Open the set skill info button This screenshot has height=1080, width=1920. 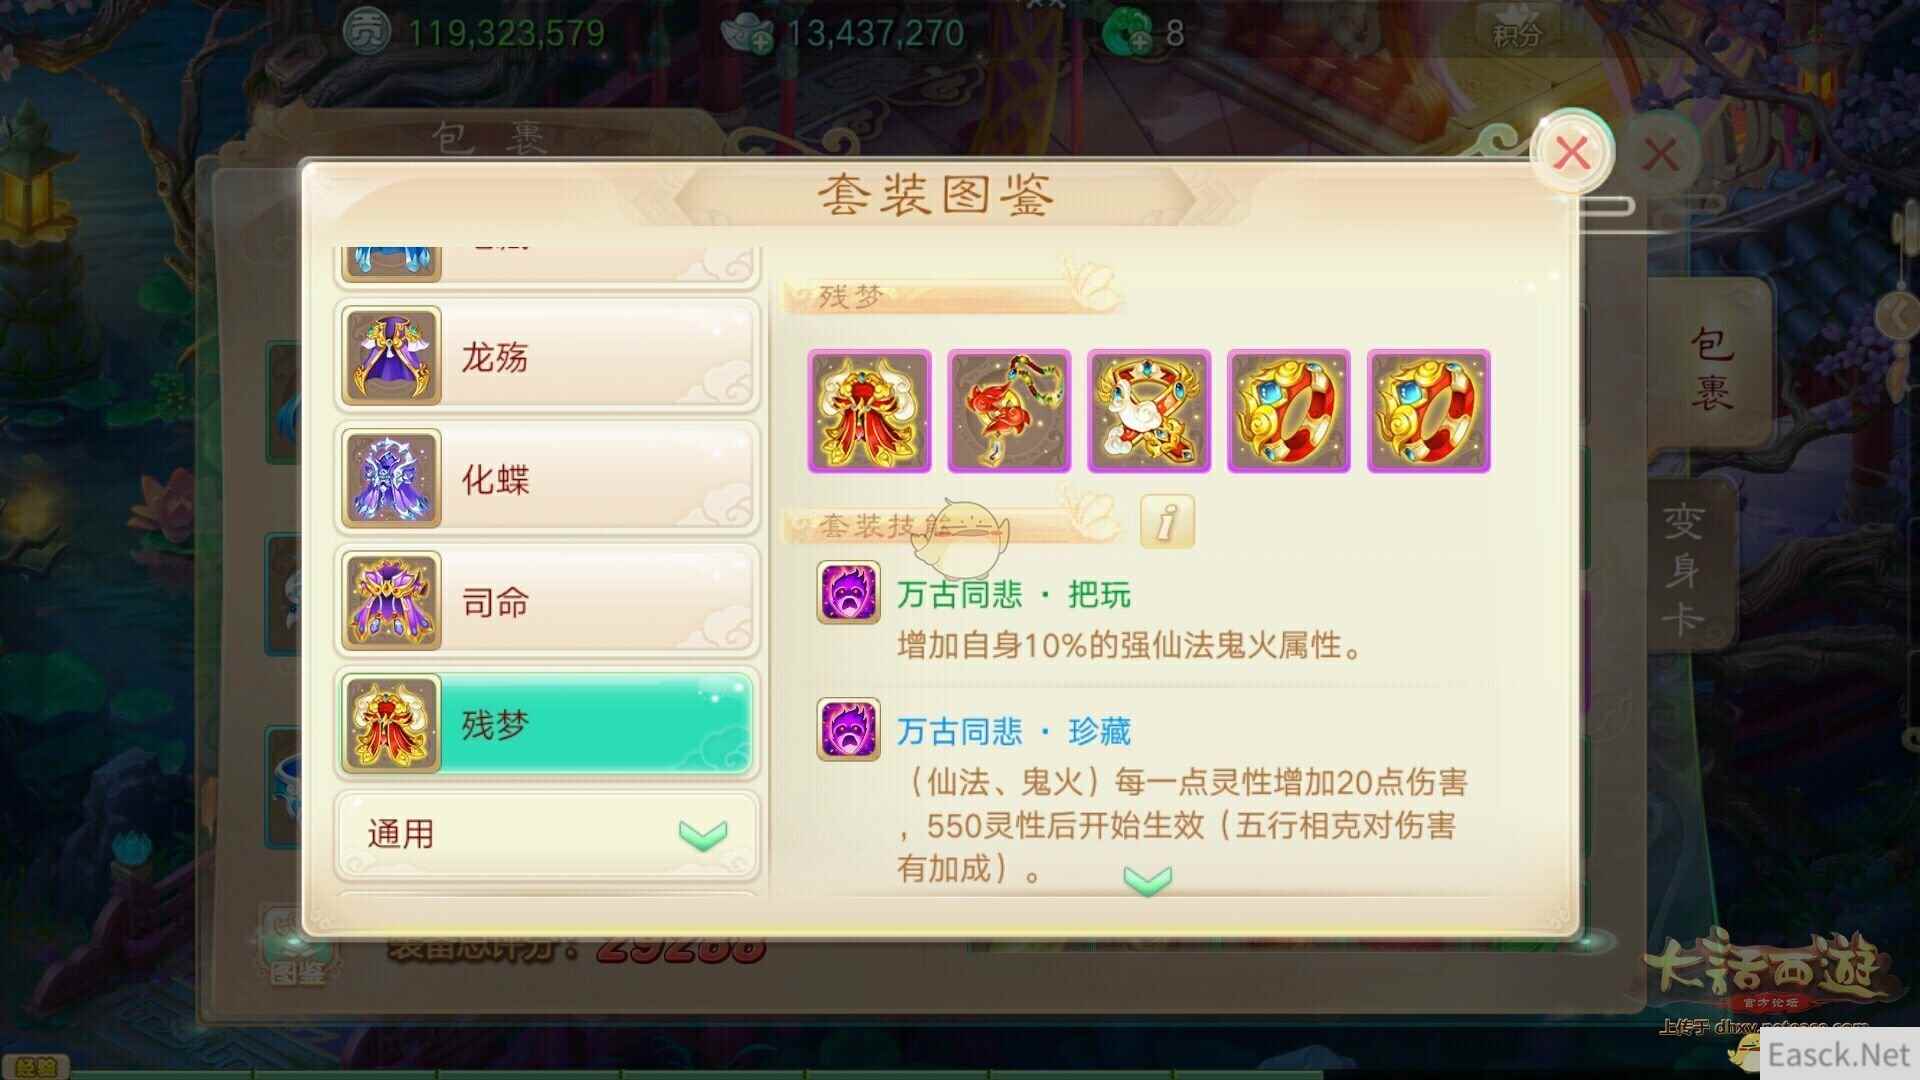pos(1167,521)
